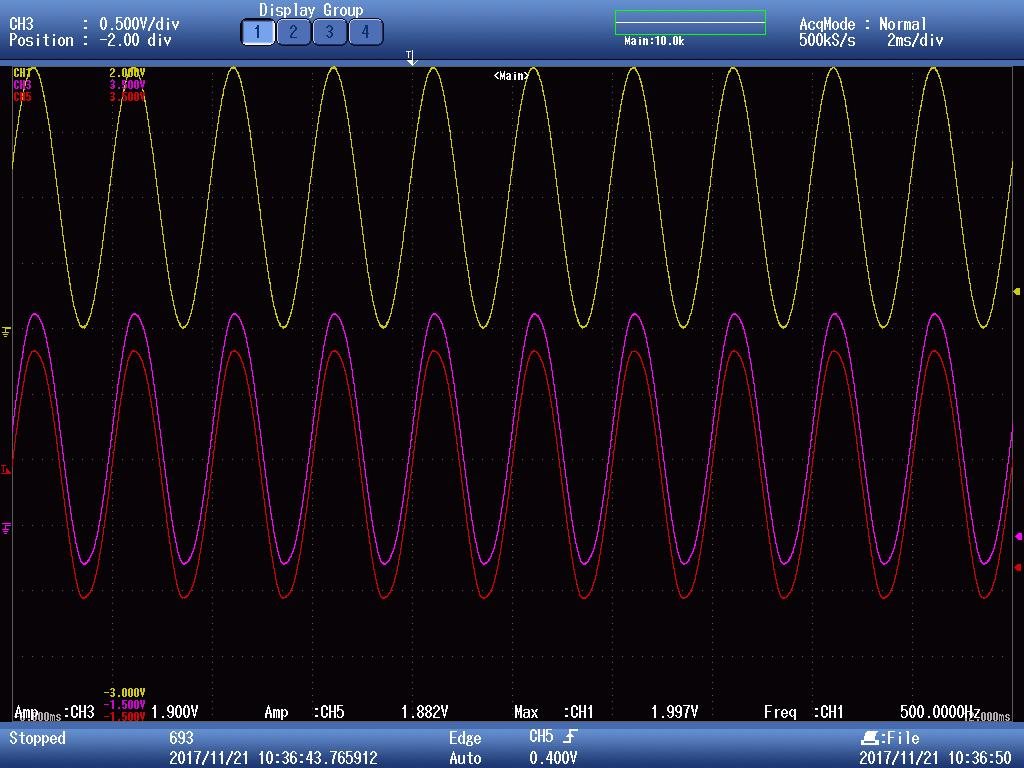Click the Max :CH1 1.997V measurement
Screen dimensions: 1024x768
(x=606, y=712)
